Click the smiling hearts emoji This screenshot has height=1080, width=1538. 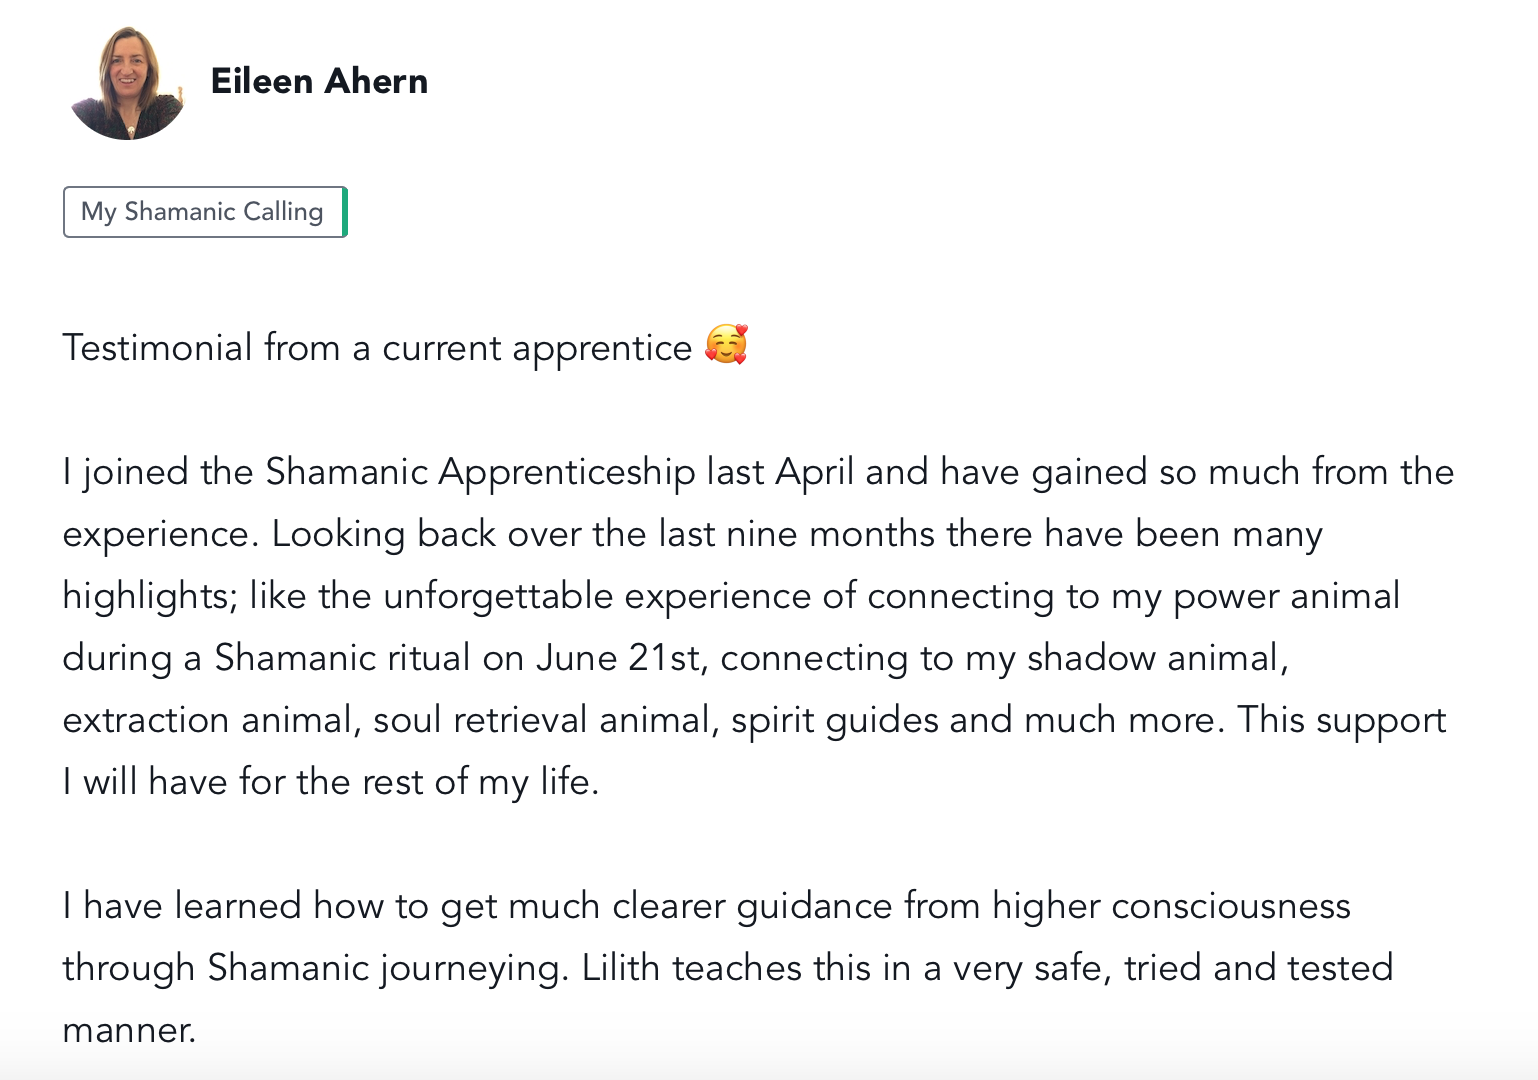tap(726, 345)
